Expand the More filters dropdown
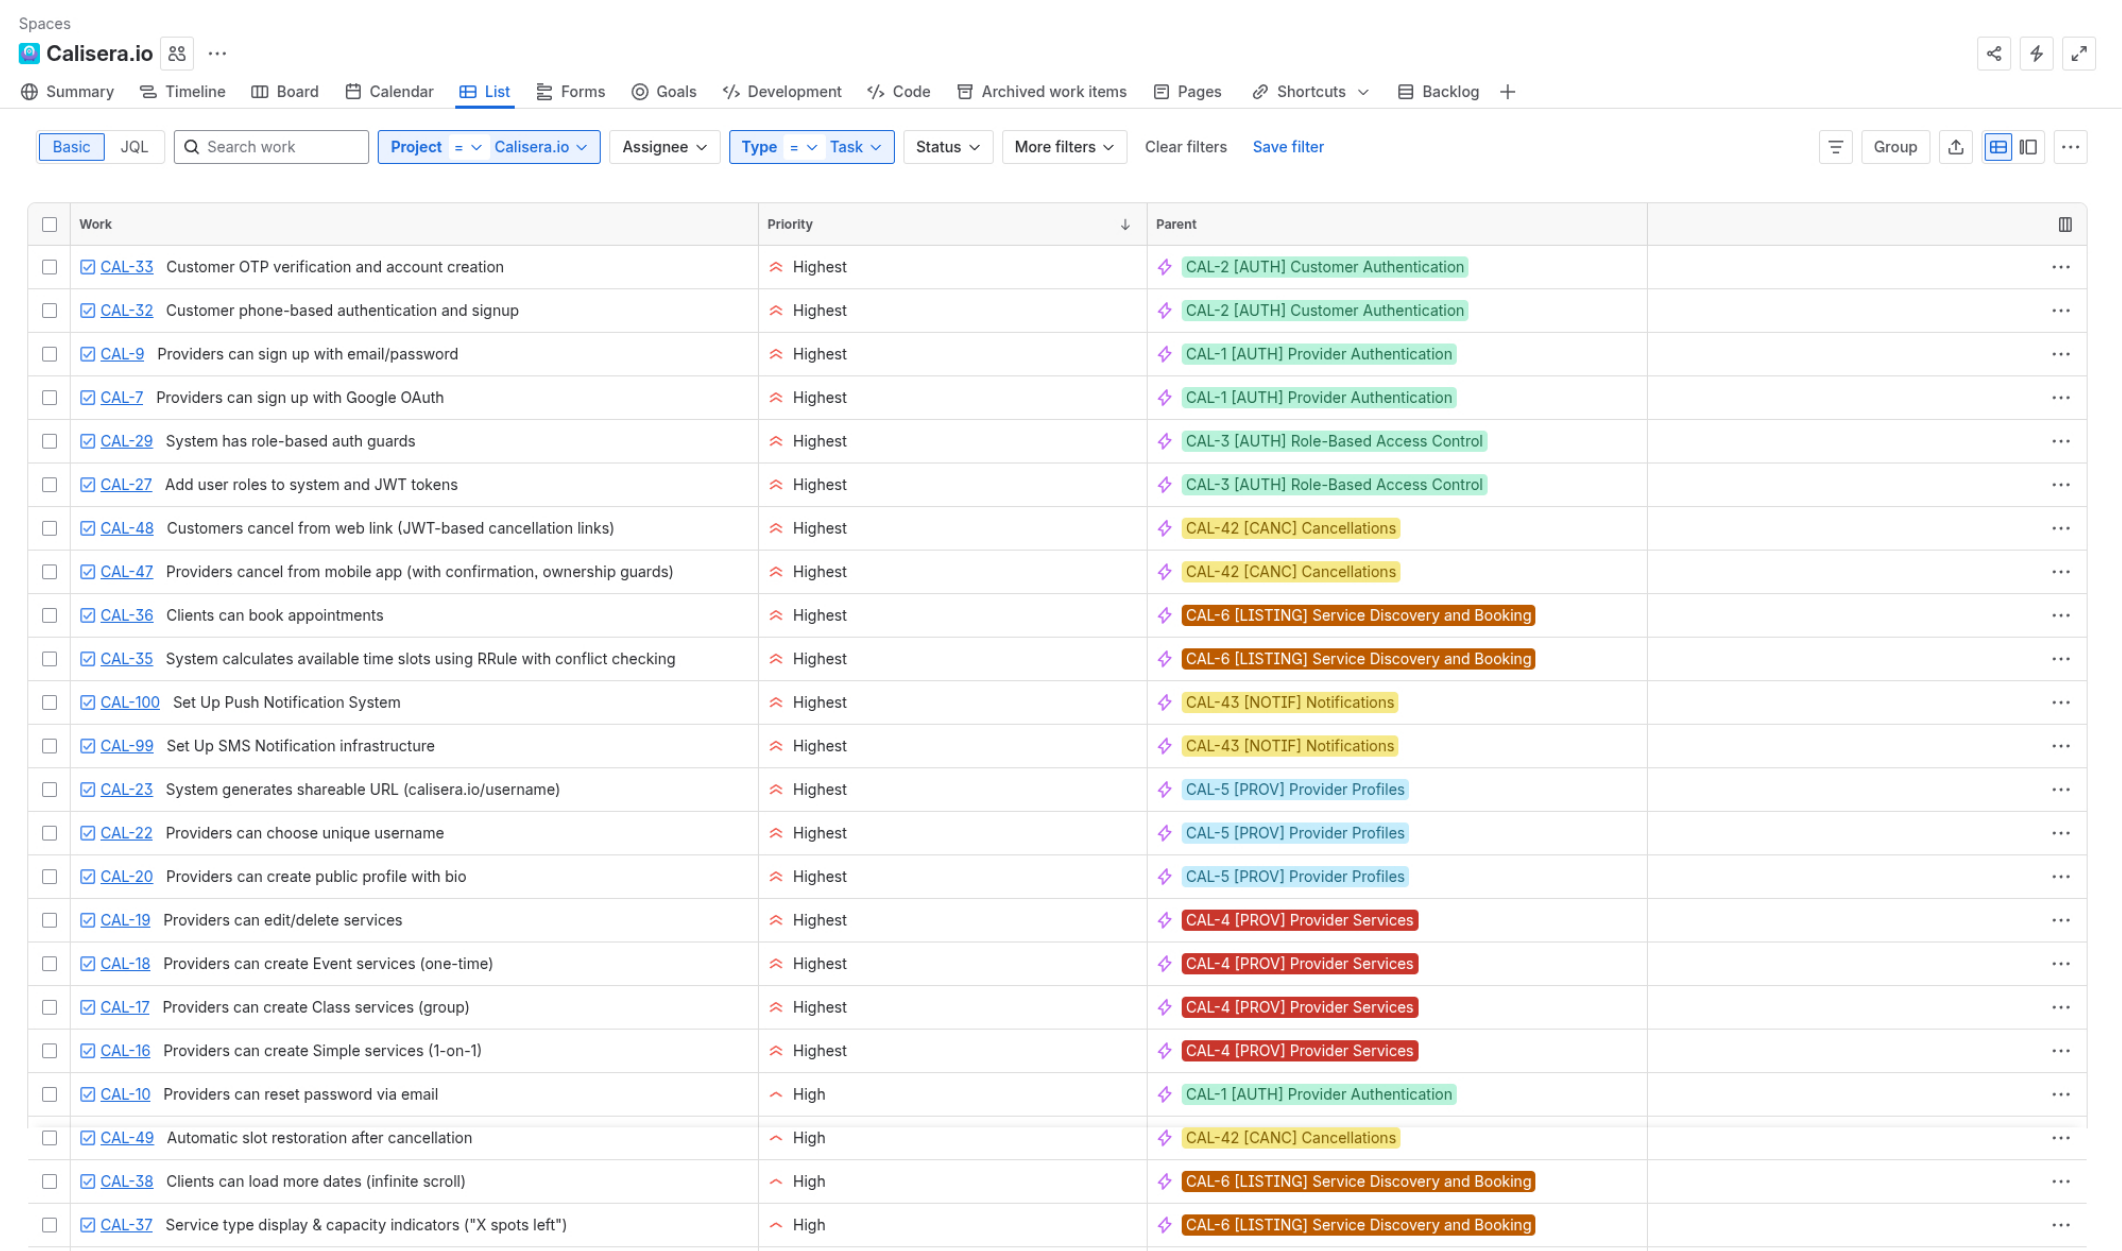The width and height of the screenshot is (2122, 1251). [1063, 147]
